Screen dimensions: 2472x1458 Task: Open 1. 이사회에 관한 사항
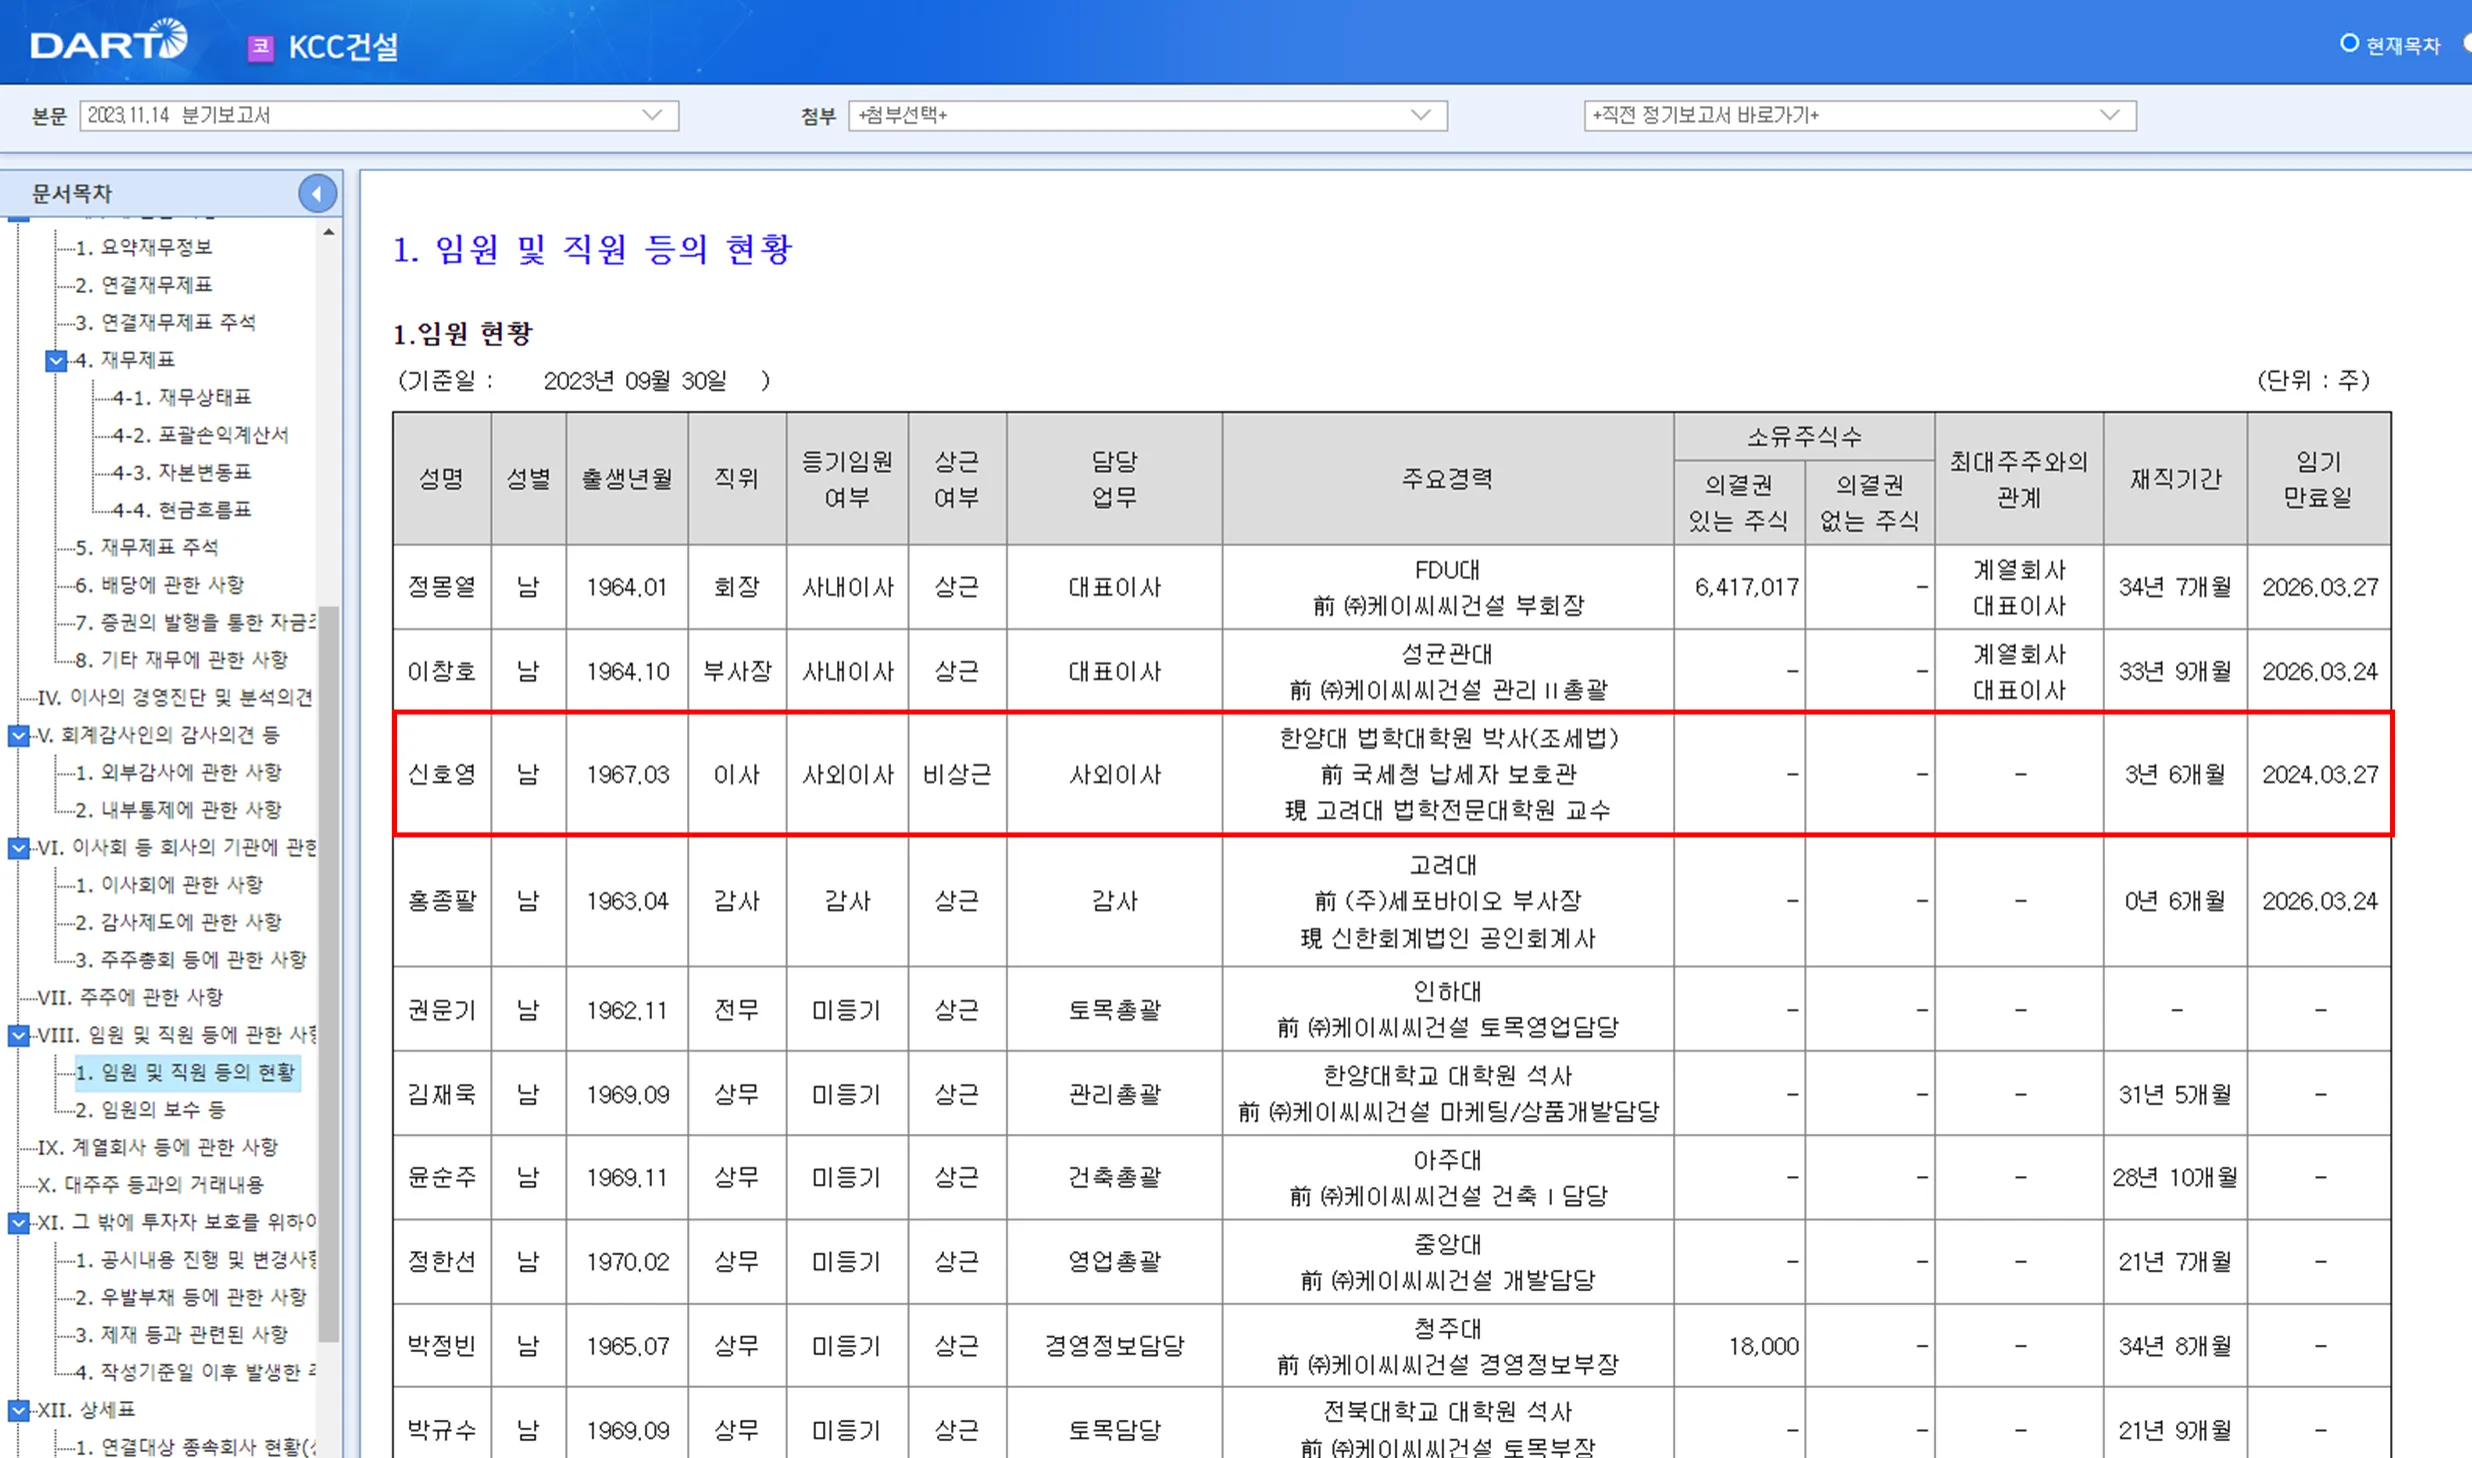click(x=170, y=884)
